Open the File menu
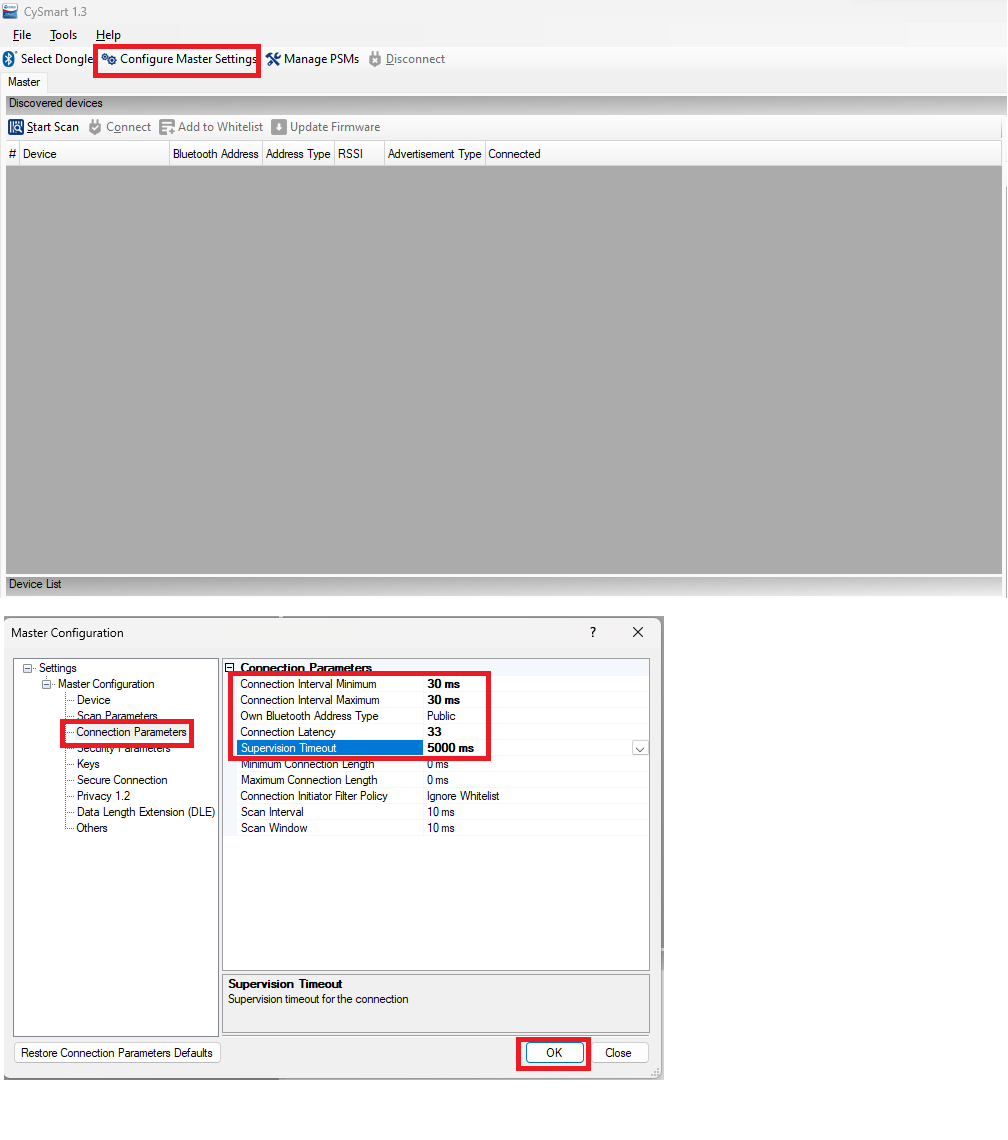The width and height of the screenshot is (1008, 1140). (22, 35)
